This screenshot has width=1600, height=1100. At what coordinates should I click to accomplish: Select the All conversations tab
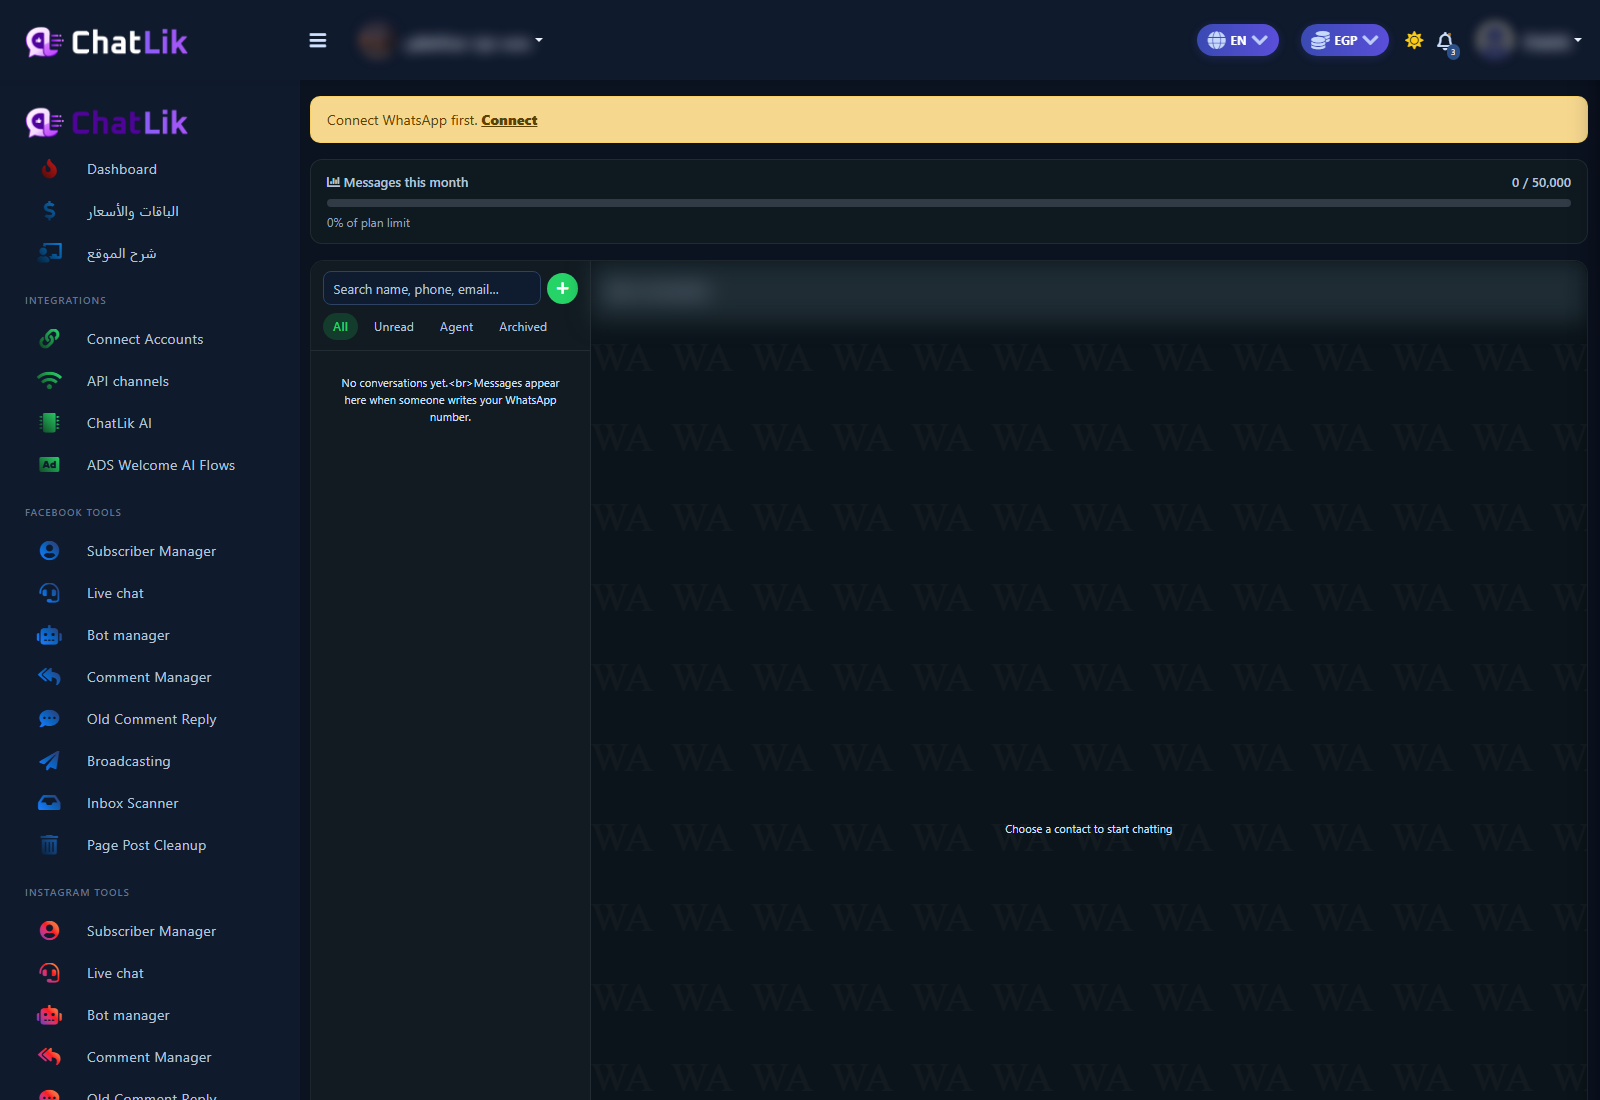coord(340,327)
